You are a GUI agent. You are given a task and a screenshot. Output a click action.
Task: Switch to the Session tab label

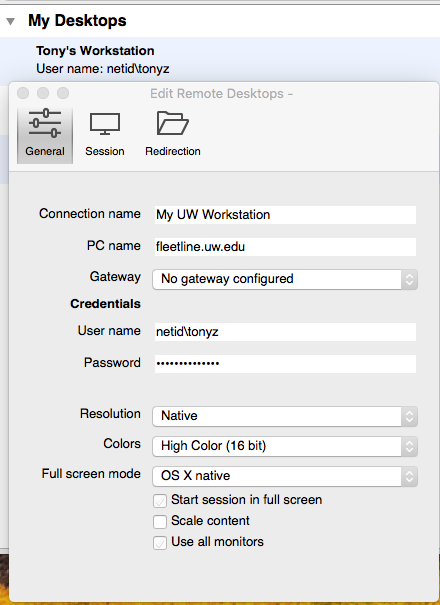pyautogui.click(x=105, y=151)
